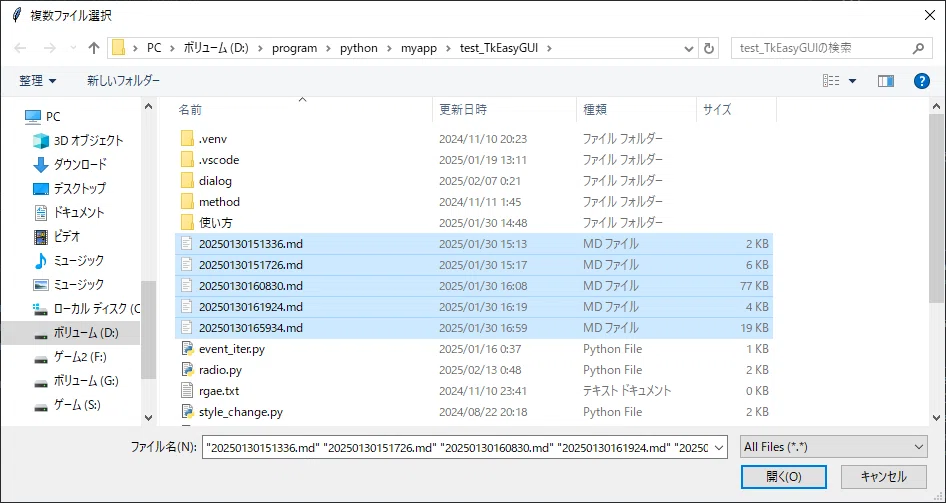Open the view options dropdown arrow
Image resolution: width=946 pixels, height=503 pixels.
tap(852, 81)
